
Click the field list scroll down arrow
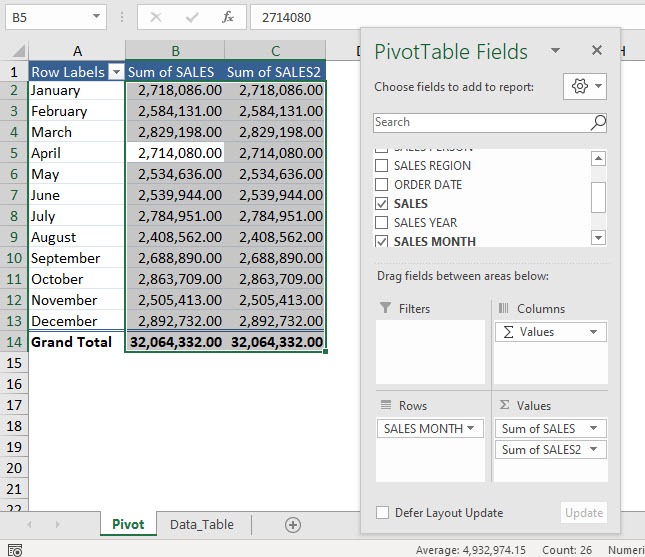pyautogui.click(x=598, y=237)
